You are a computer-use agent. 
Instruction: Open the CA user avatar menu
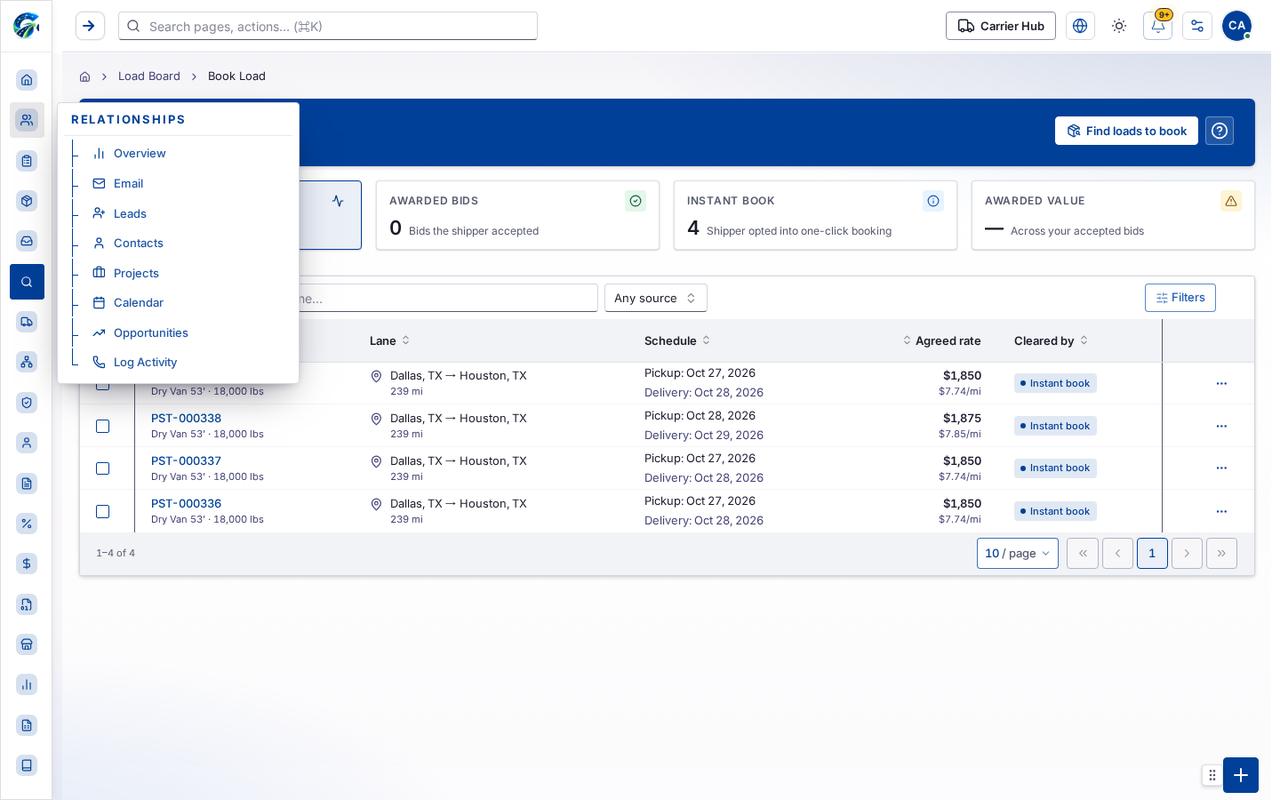tap(1237, 26)
